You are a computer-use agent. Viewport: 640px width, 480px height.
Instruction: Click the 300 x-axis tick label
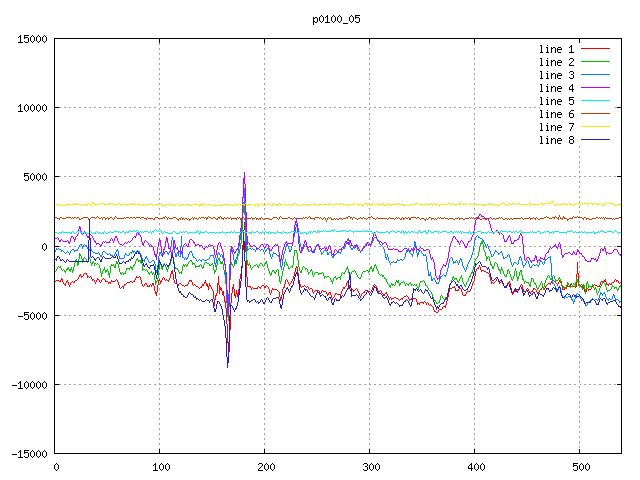(370, 467)
